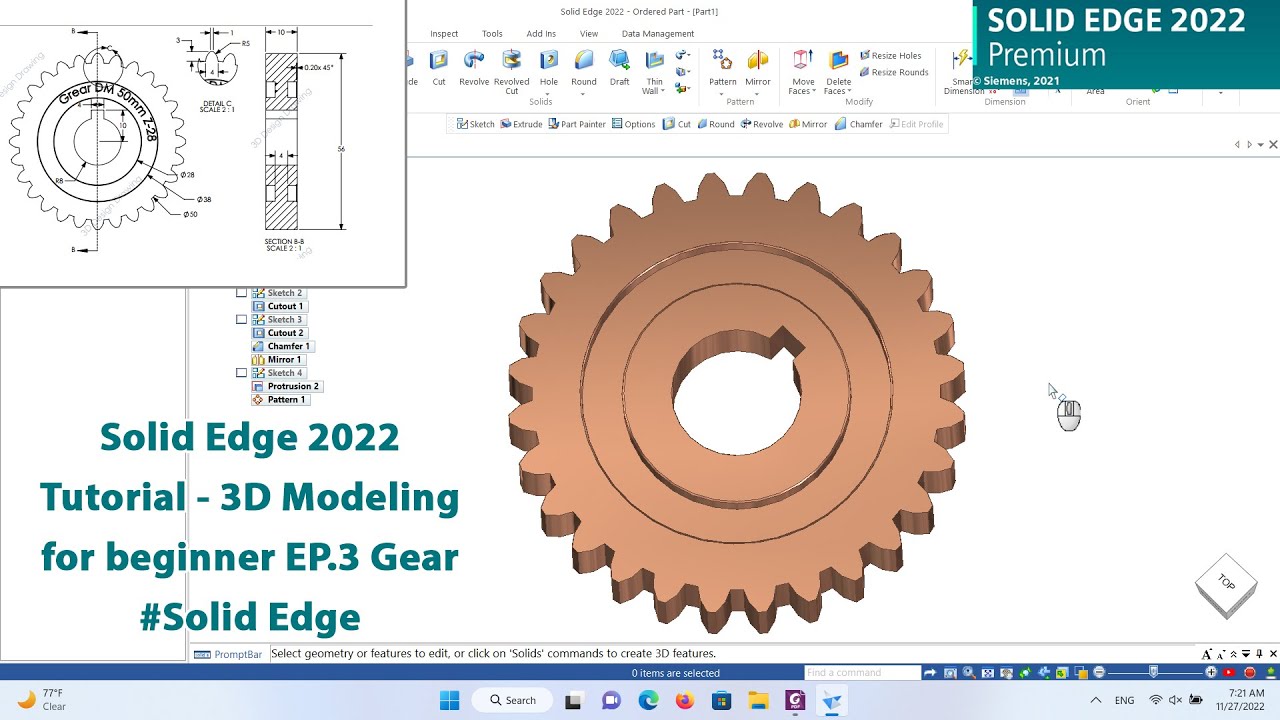Select Chamfer 1 feature in the tree

coord(282,346)
